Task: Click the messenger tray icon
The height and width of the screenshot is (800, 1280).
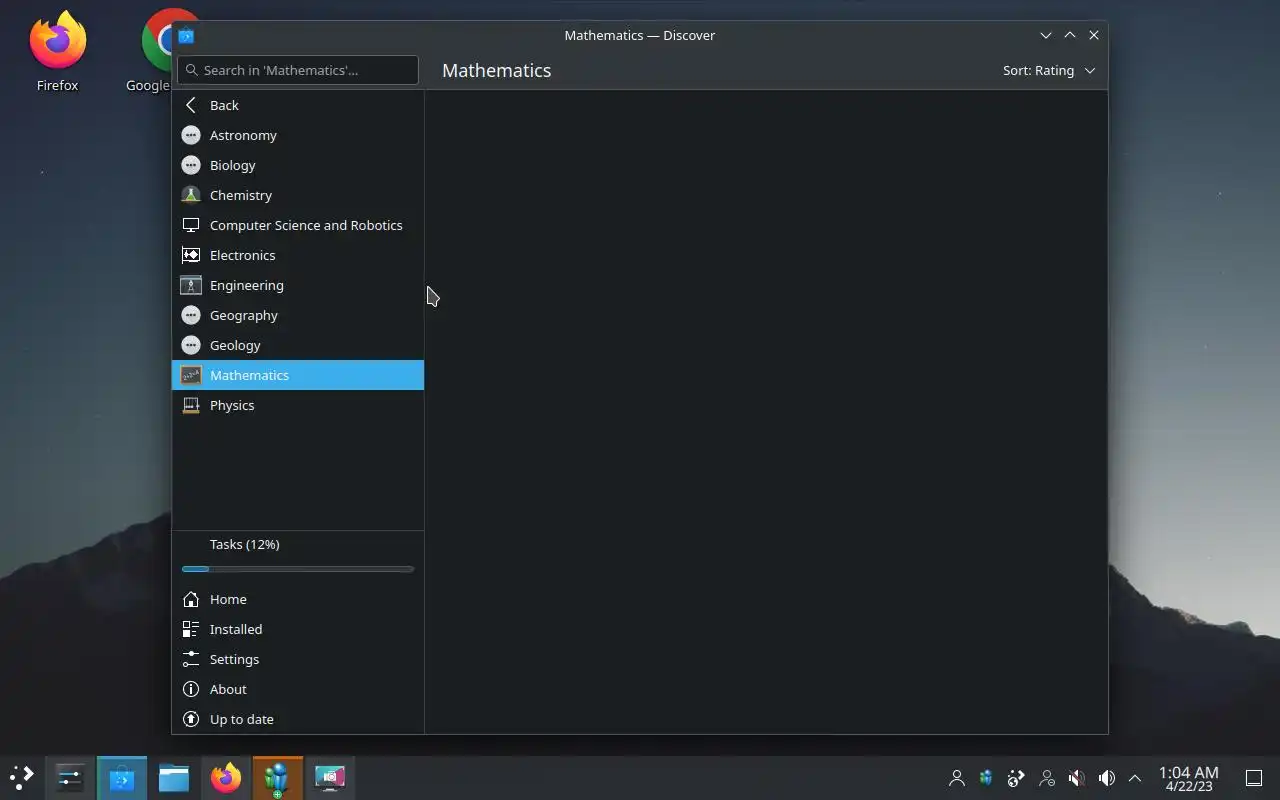Action: tap(986, 778)
